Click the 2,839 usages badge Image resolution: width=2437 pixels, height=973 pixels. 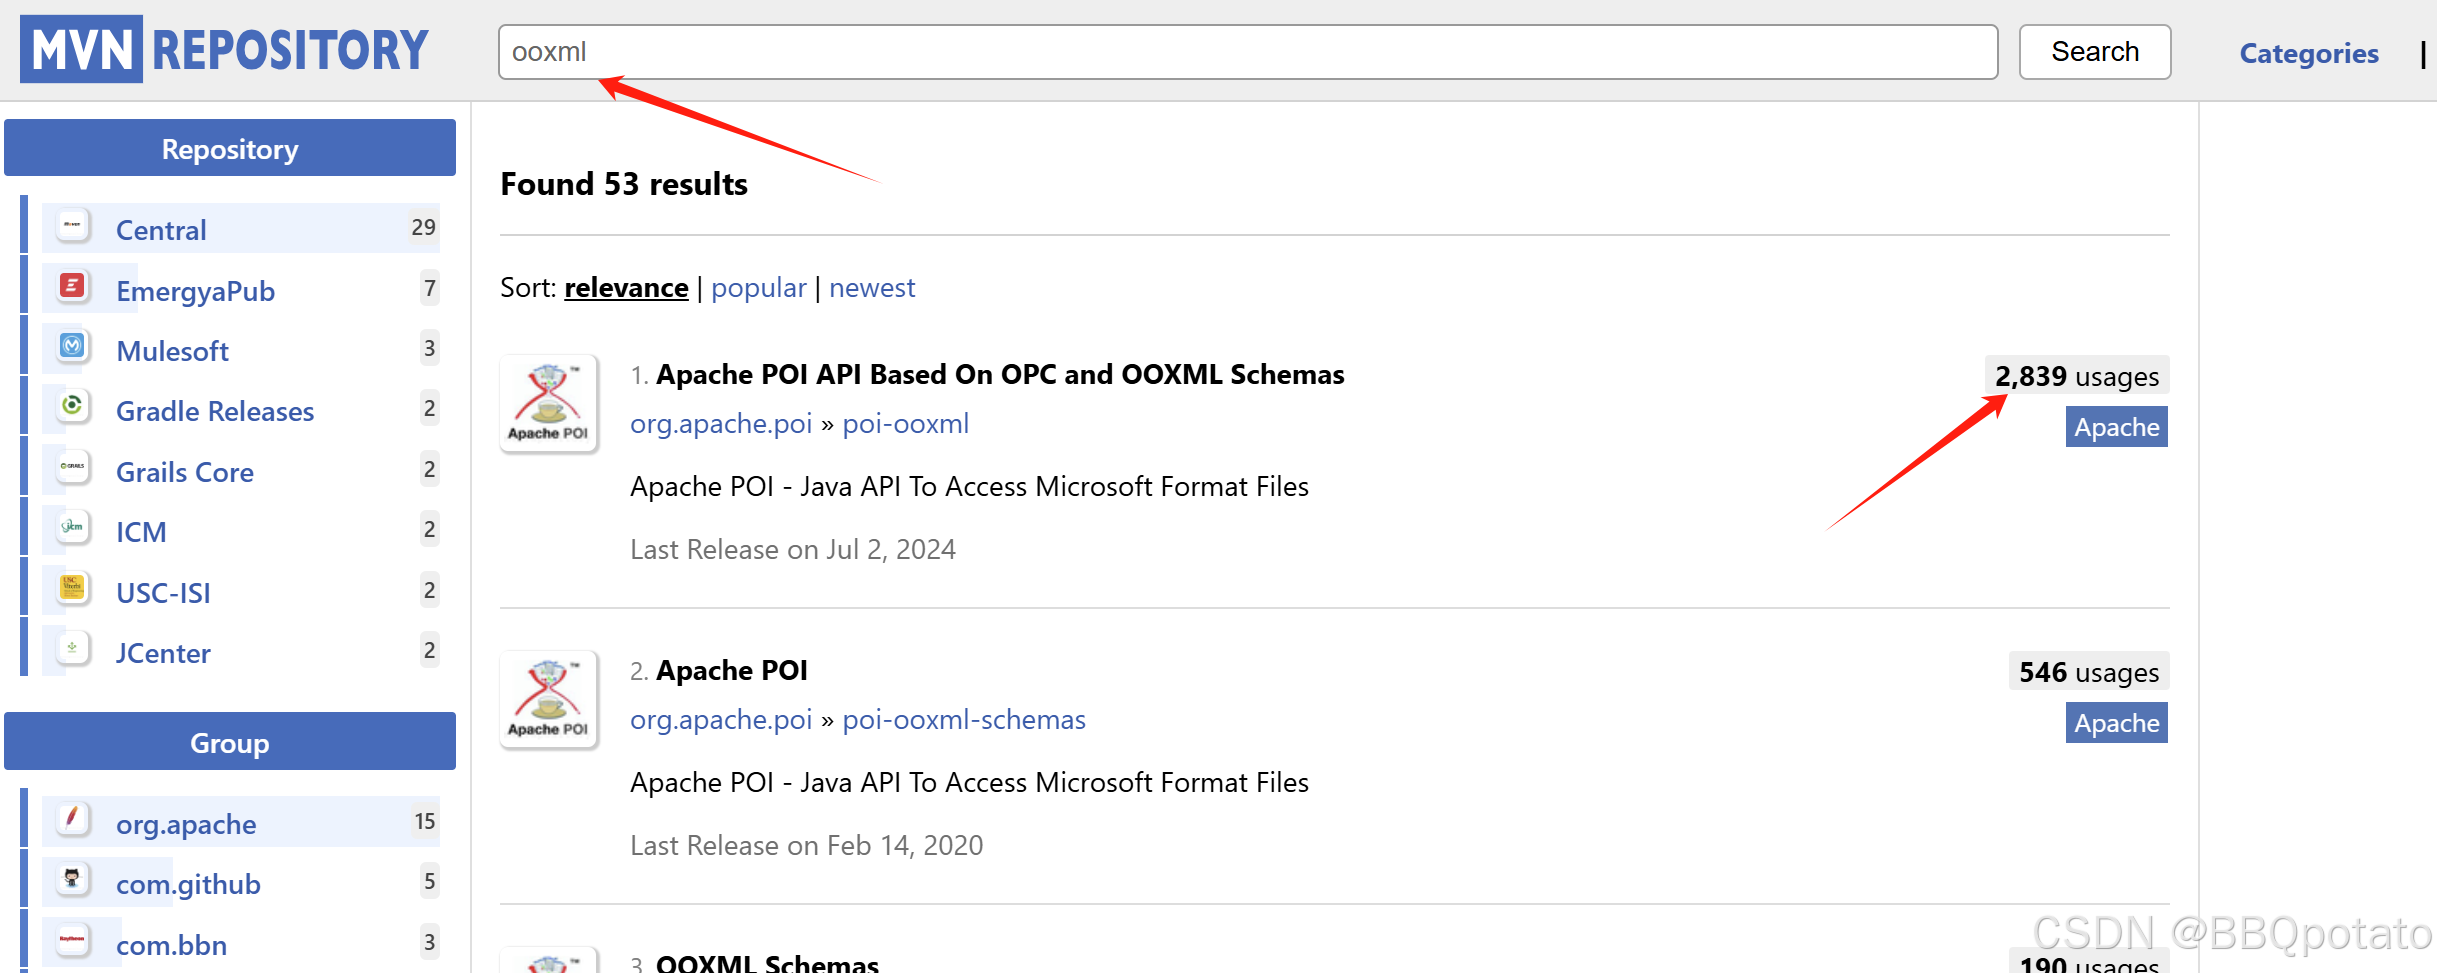(2077, 376)
